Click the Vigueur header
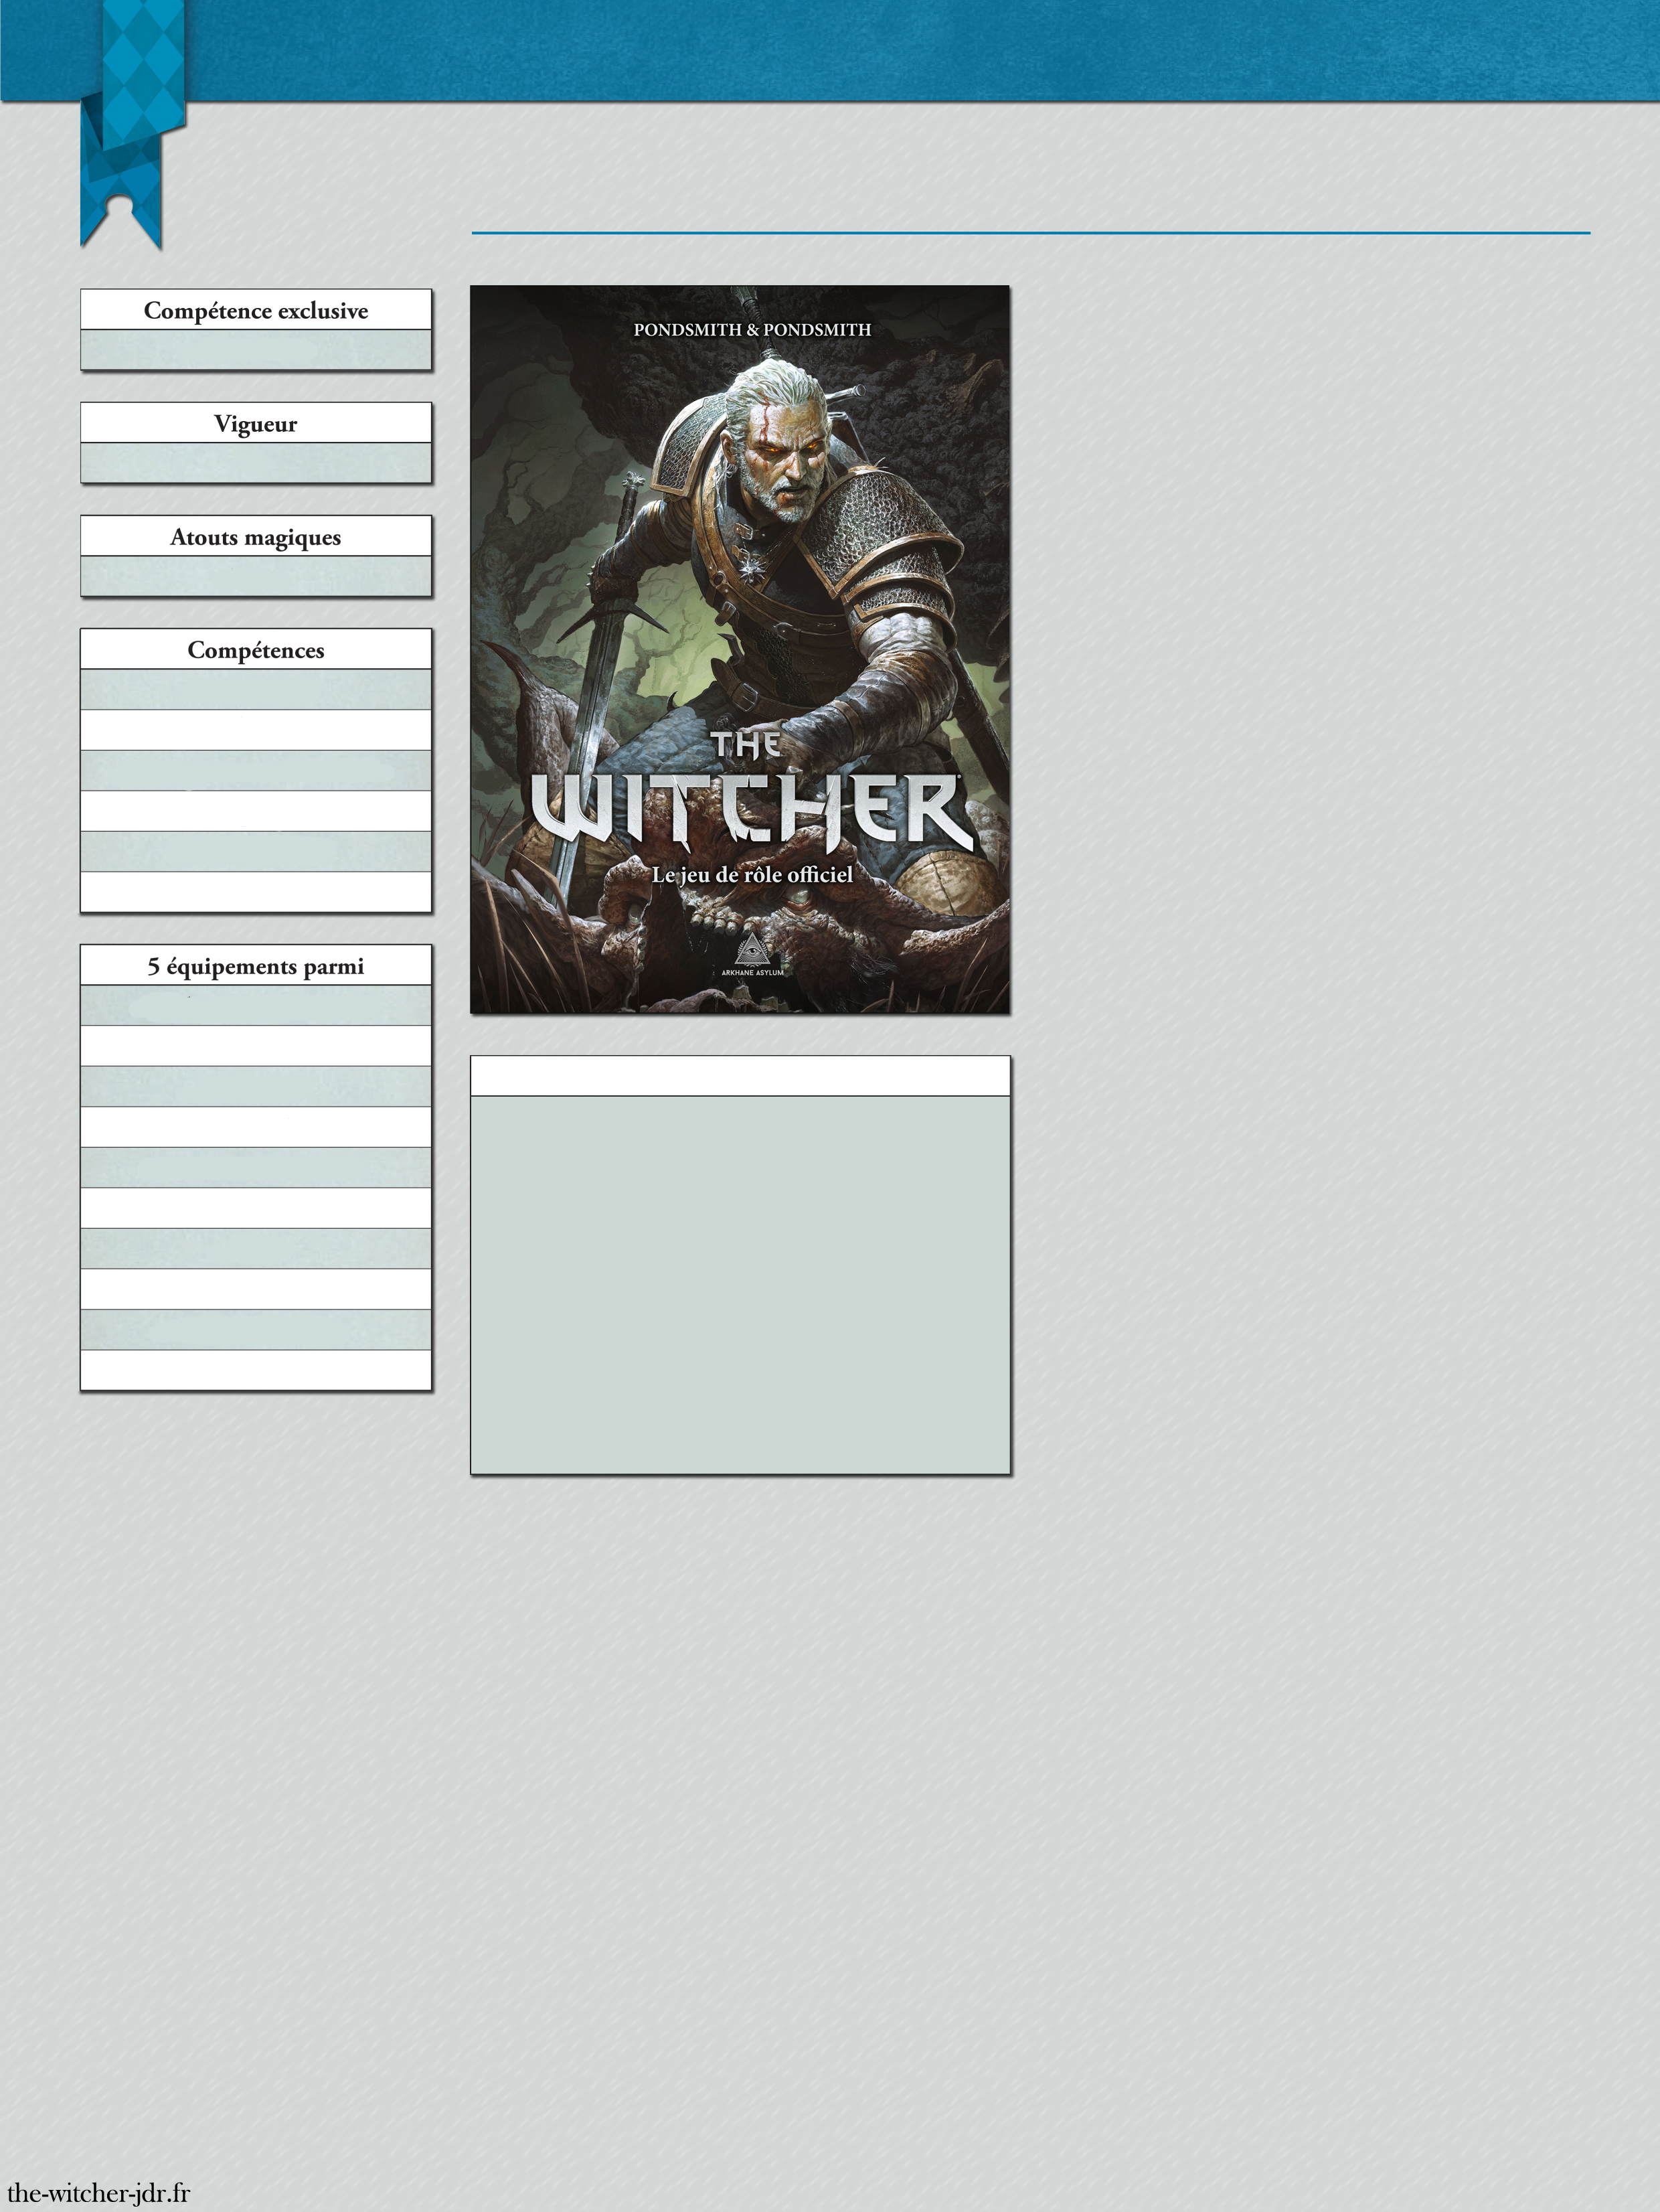Viewport: 1660px width, 2212px height. pos(256,423)
